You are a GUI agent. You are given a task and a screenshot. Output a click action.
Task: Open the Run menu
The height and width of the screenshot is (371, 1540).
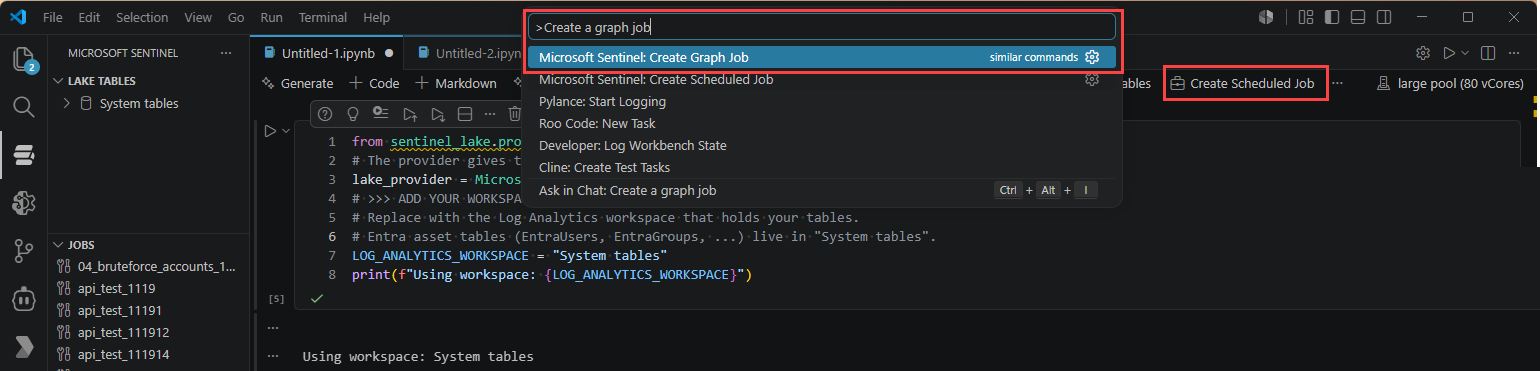[x=271, y=17]
